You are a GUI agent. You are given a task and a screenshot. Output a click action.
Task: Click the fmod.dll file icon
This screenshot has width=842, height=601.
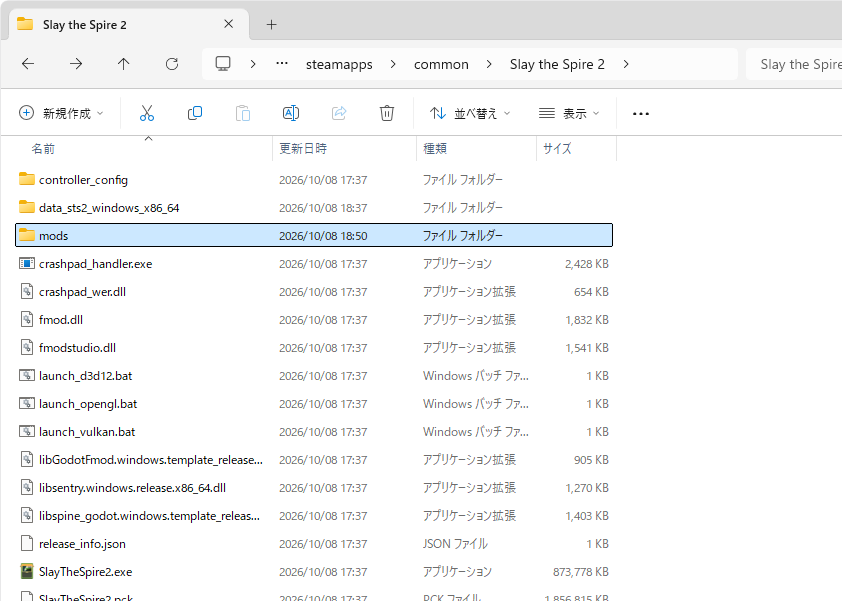click(x=27, y=319)
